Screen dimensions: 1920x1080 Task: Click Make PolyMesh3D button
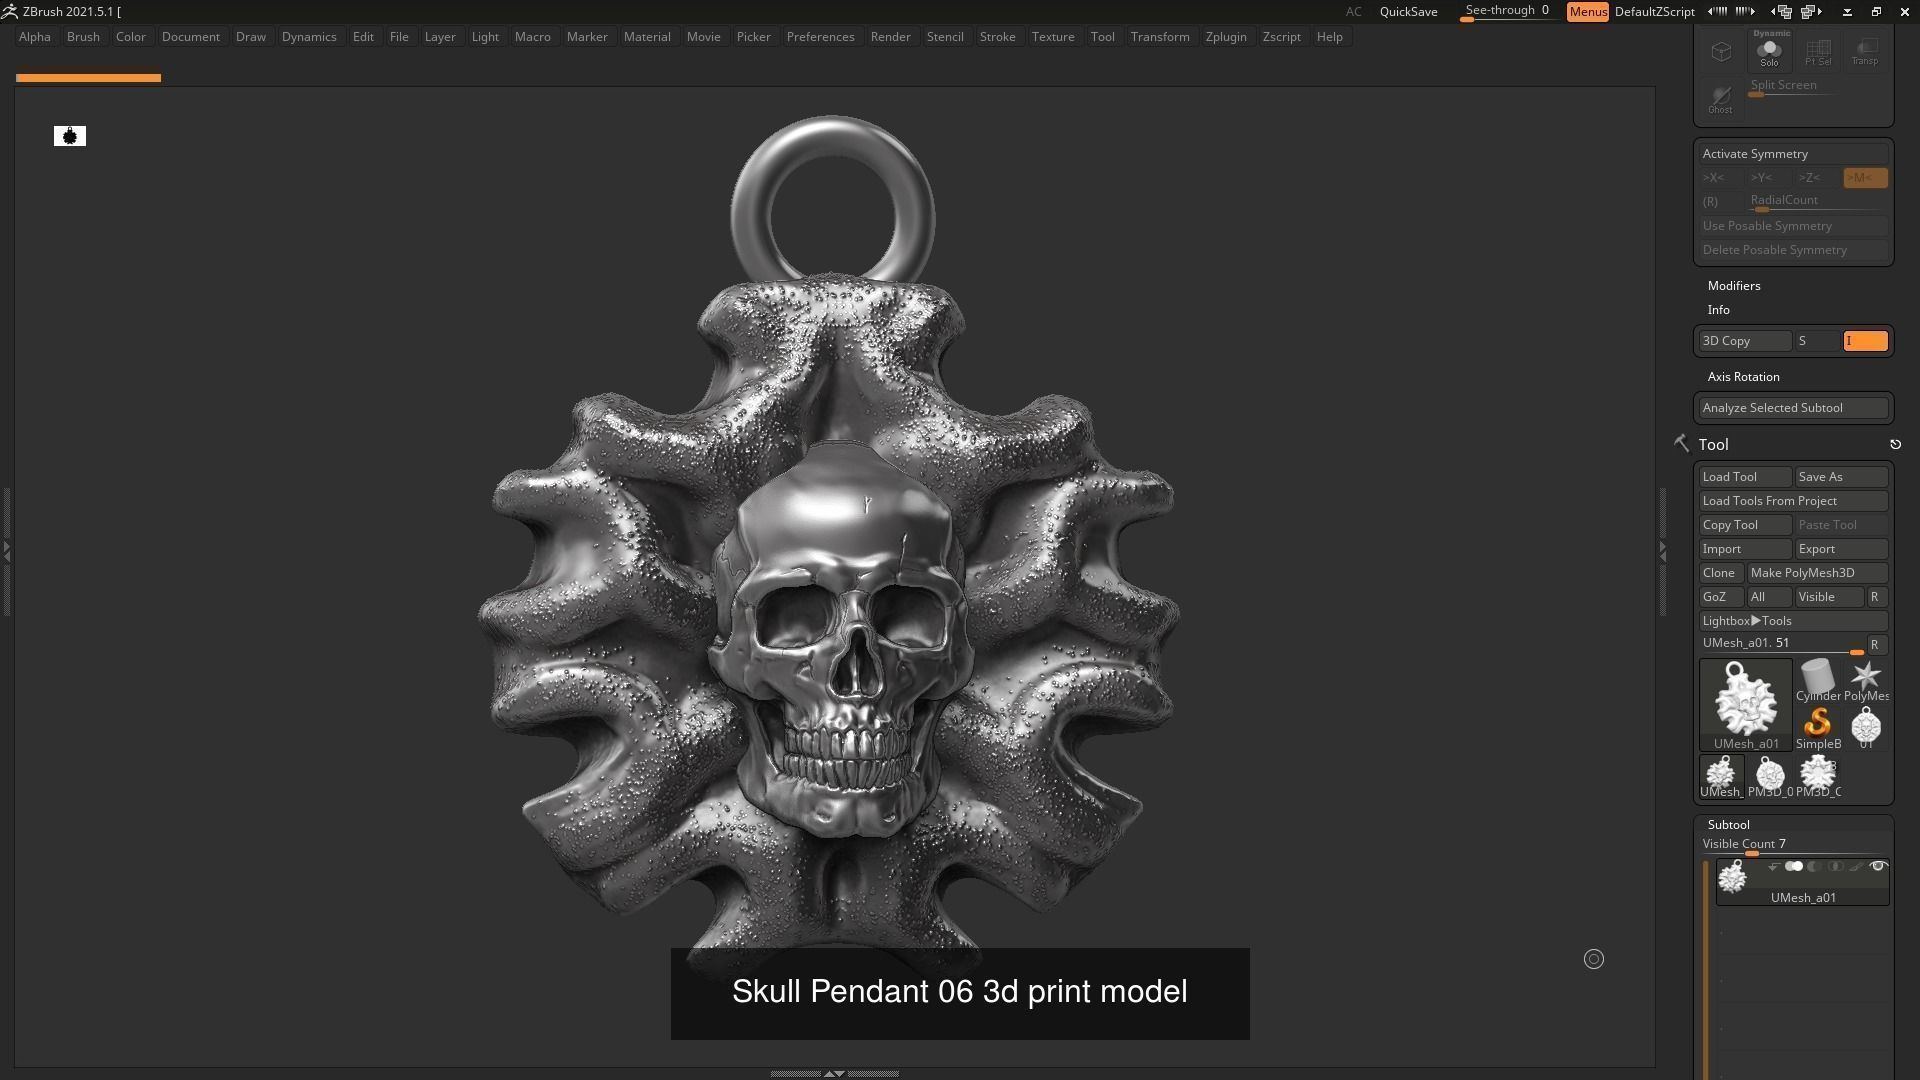tap(1817, 573)
